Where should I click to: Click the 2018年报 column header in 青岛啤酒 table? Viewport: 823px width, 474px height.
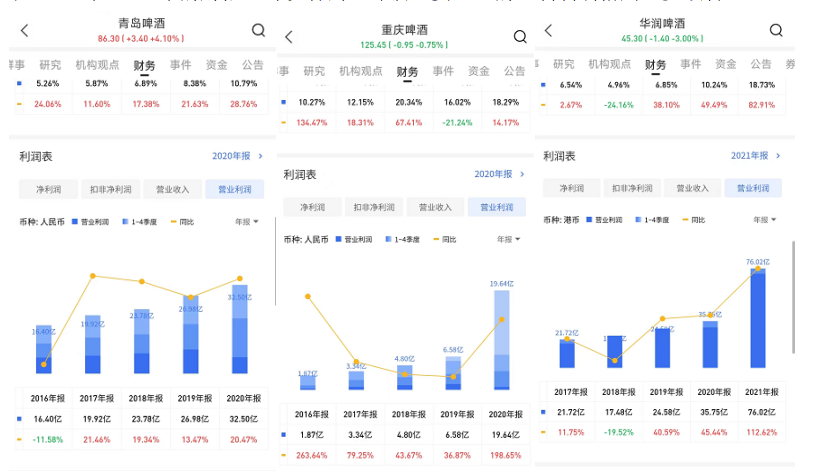click(x=145, y=398)
